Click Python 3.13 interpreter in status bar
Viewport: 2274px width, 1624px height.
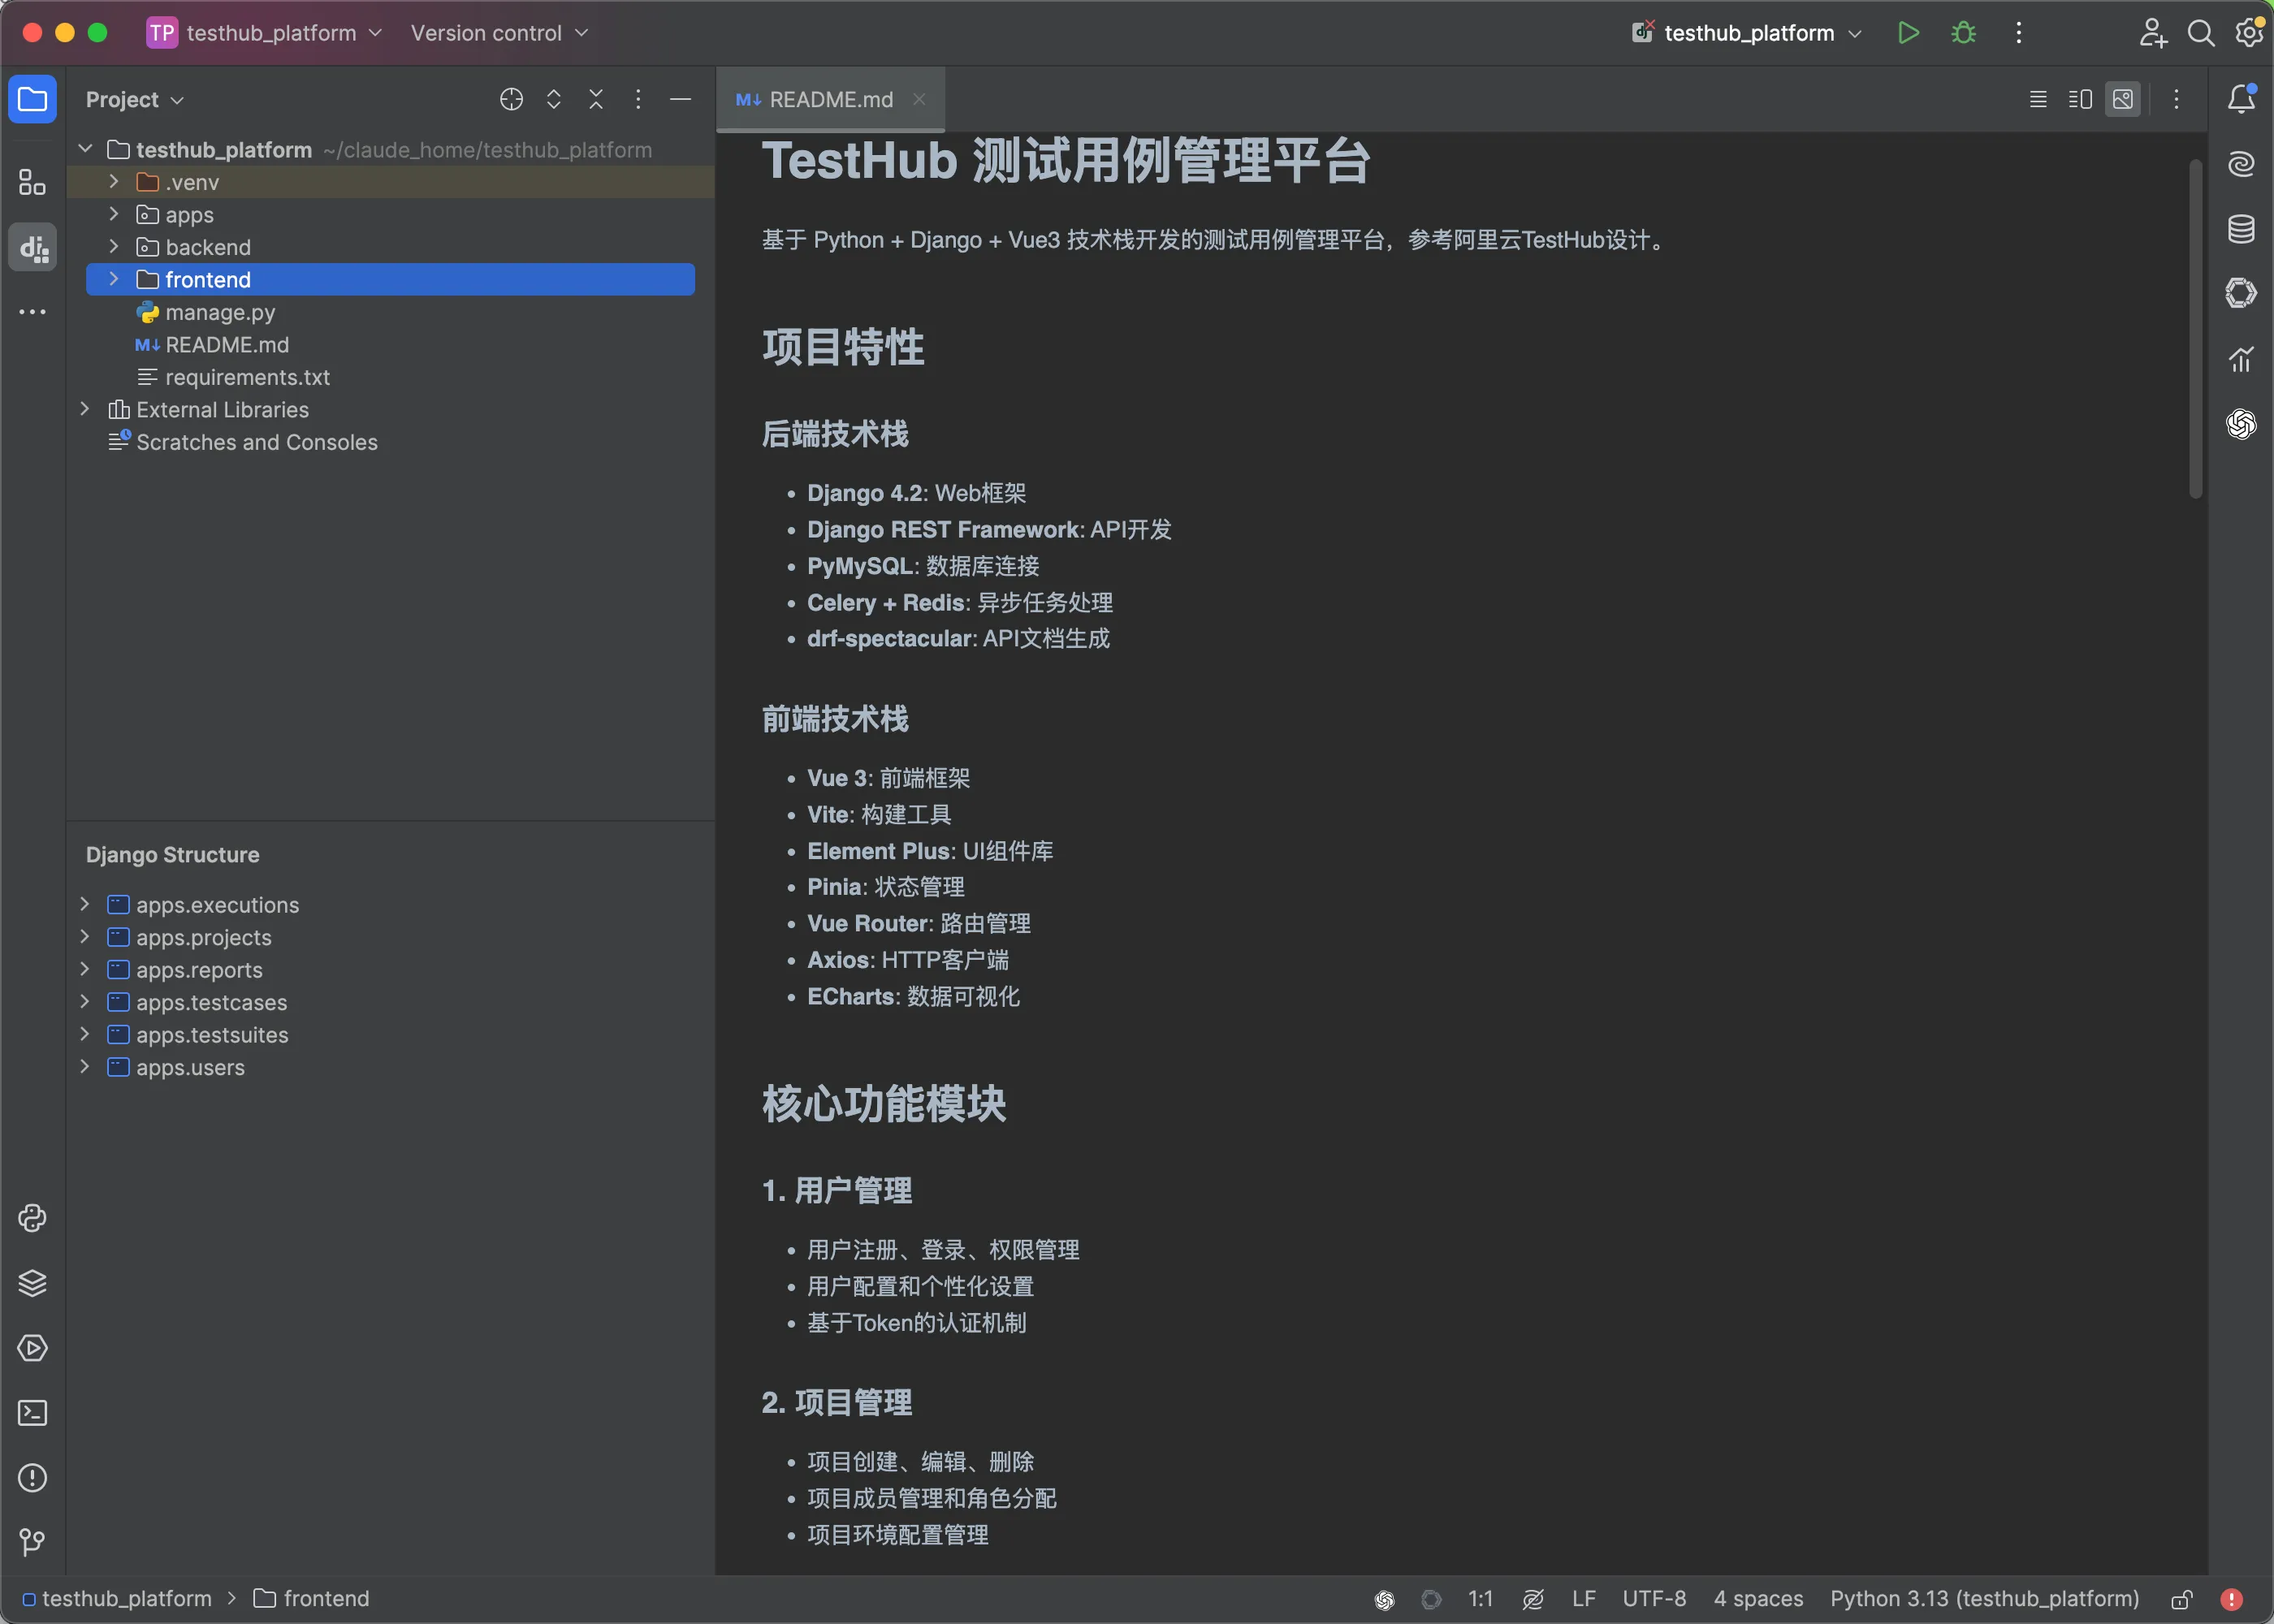tap(1984, 1598)
